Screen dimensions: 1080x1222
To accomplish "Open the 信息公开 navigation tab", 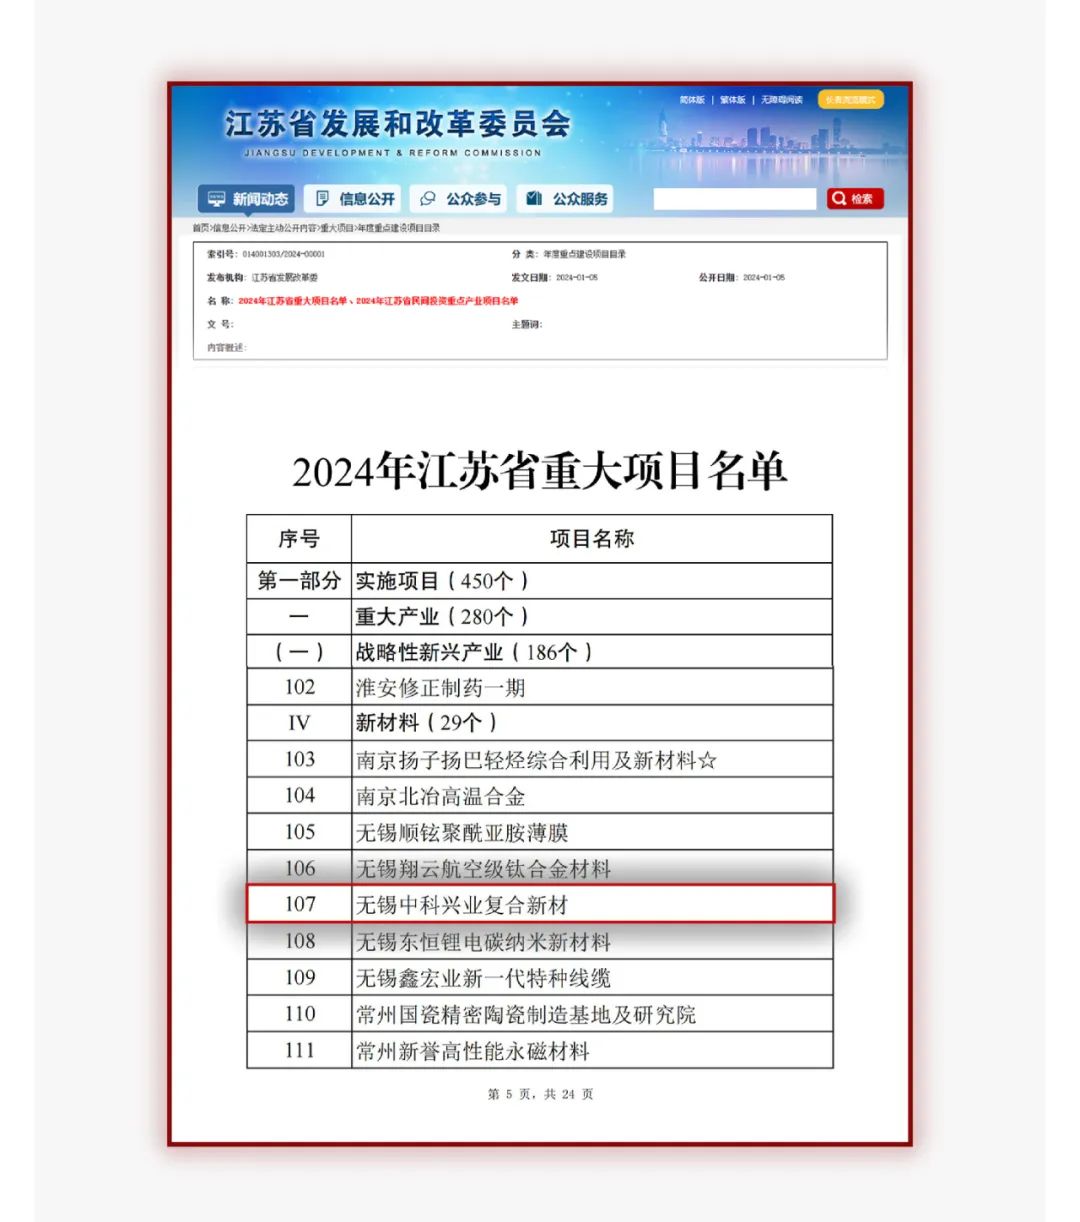I will coord(353,199).
